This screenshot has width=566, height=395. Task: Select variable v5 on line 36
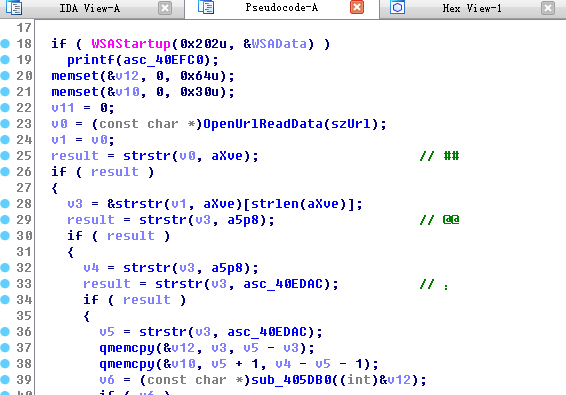click(x=107, y=332)
